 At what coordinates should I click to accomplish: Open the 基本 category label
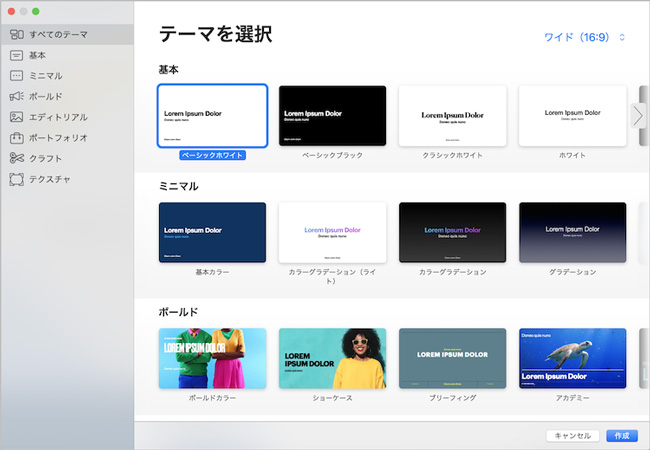[x=37, y=55]
